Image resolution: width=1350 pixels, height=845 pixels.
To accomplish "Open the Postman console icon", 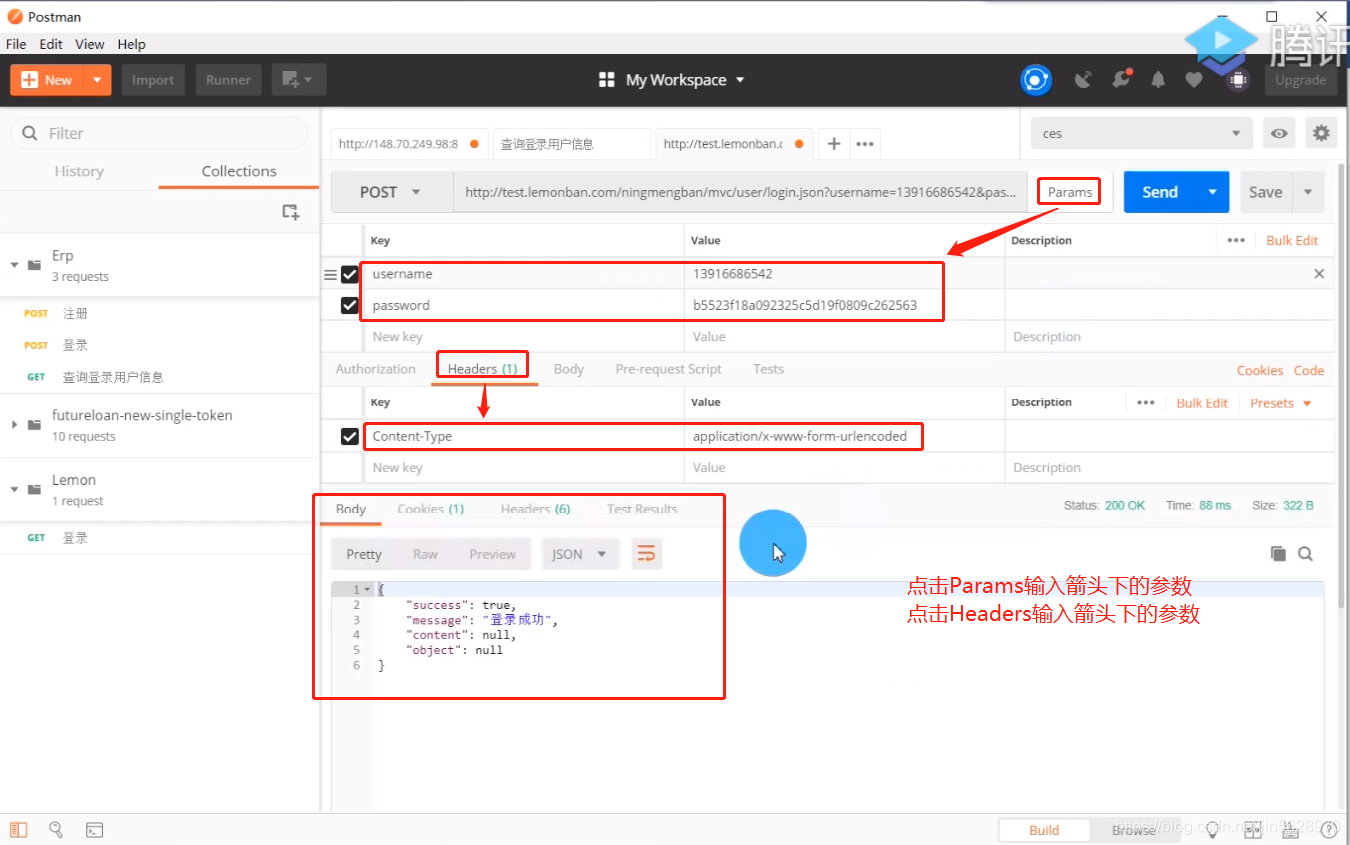I will (x=94, y=829).
